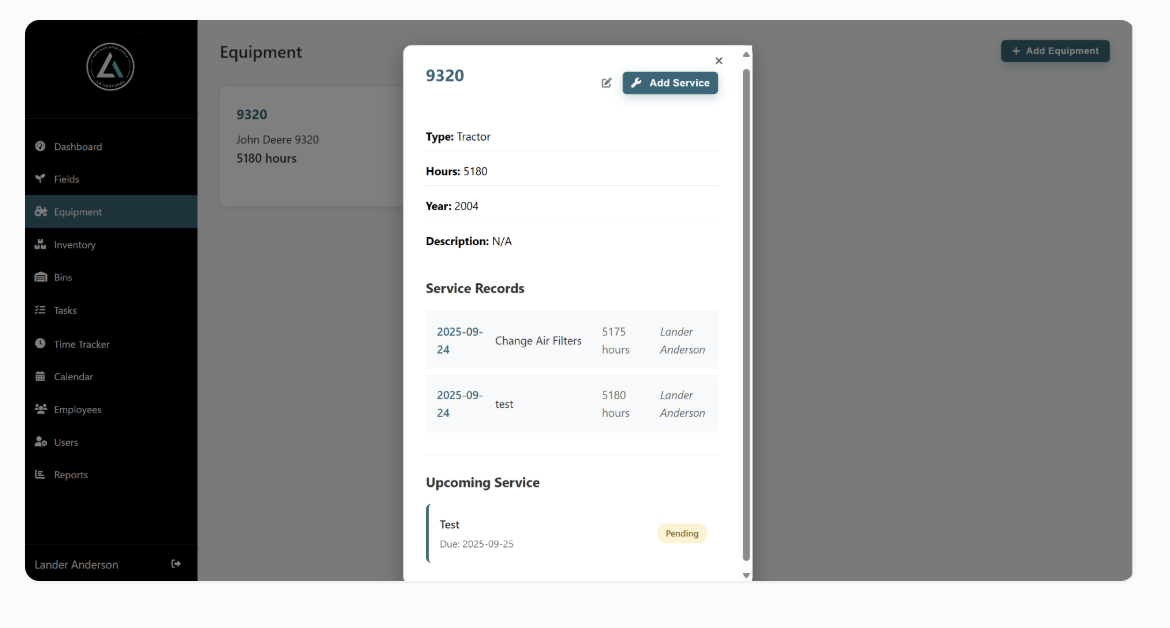
Task: Click the Inventory boxes icon
Action: 41,244
